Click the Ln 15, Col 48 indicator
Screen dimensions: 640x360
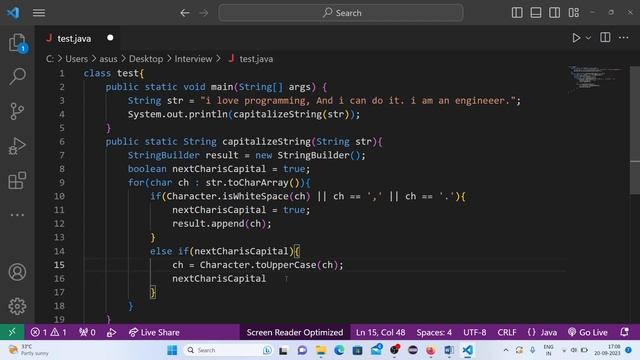380,332
